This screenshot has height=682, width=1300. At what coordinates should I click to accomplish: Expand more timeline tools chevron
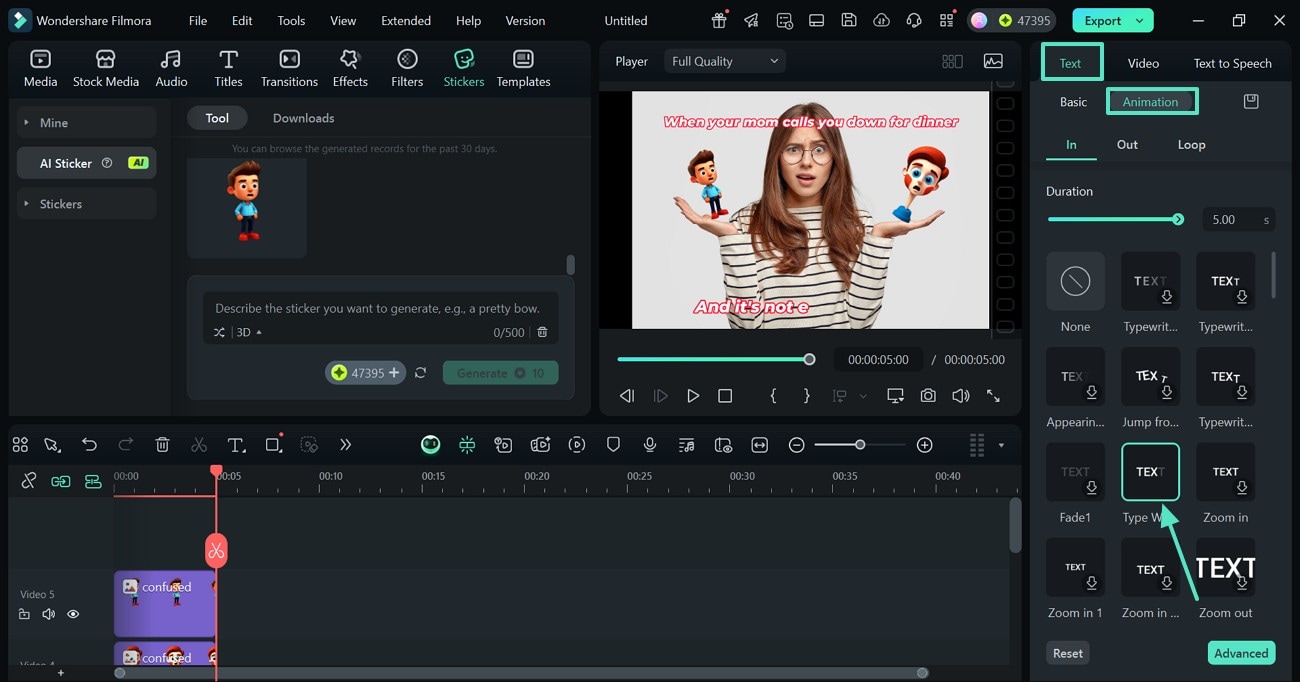[345, 445]
